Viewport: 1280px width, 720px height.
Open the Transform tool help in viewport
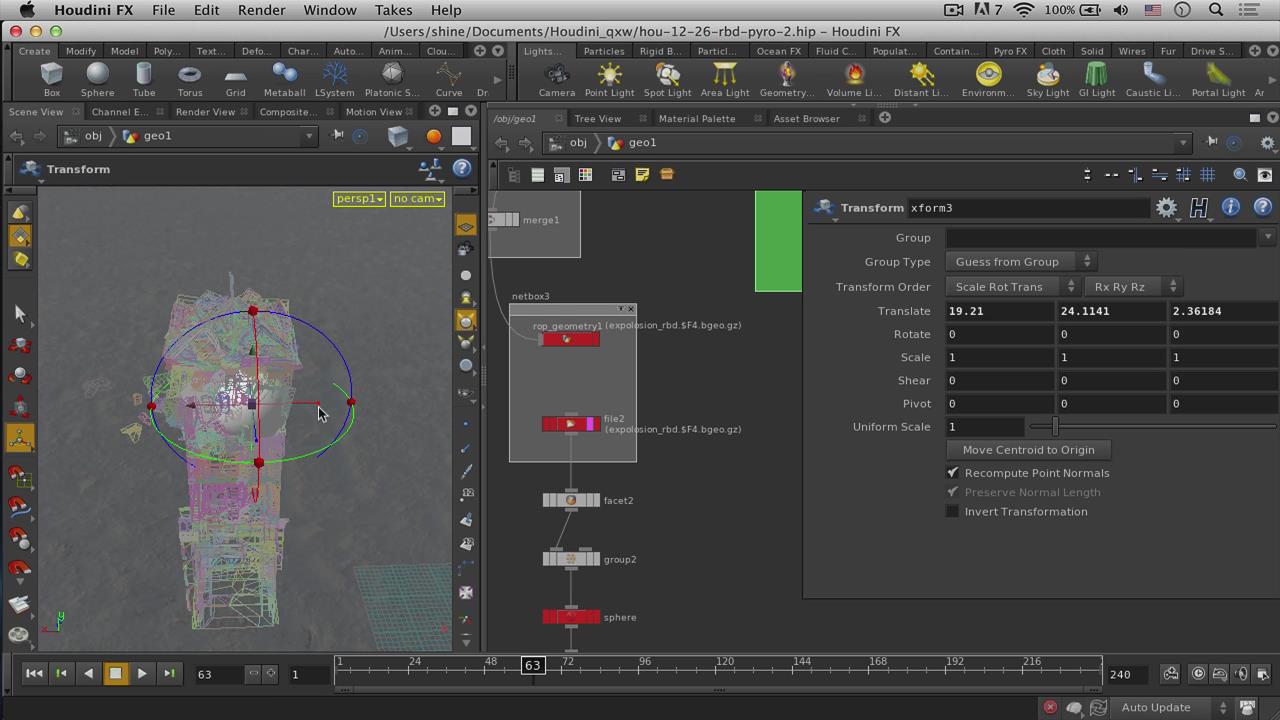[x=462, y=169]
